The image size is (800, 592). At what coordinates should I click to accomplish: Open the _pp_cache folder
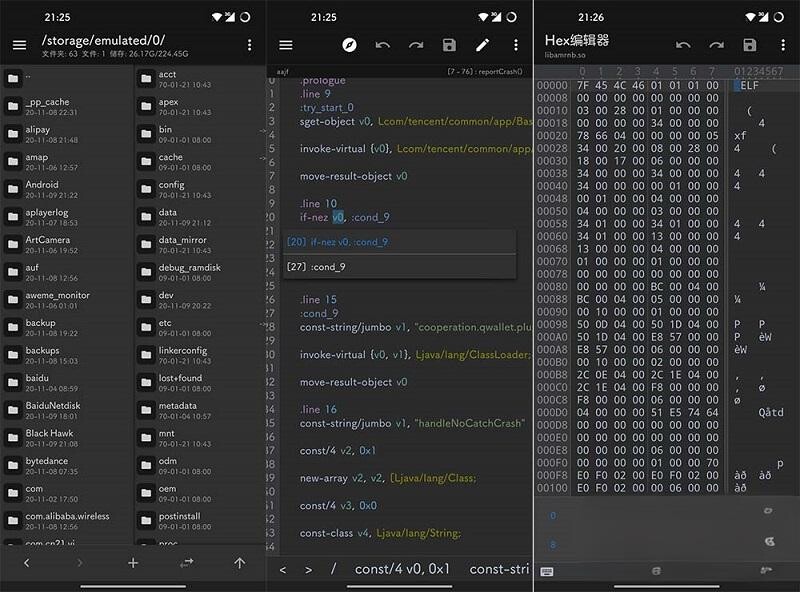[x=66, y=106]
